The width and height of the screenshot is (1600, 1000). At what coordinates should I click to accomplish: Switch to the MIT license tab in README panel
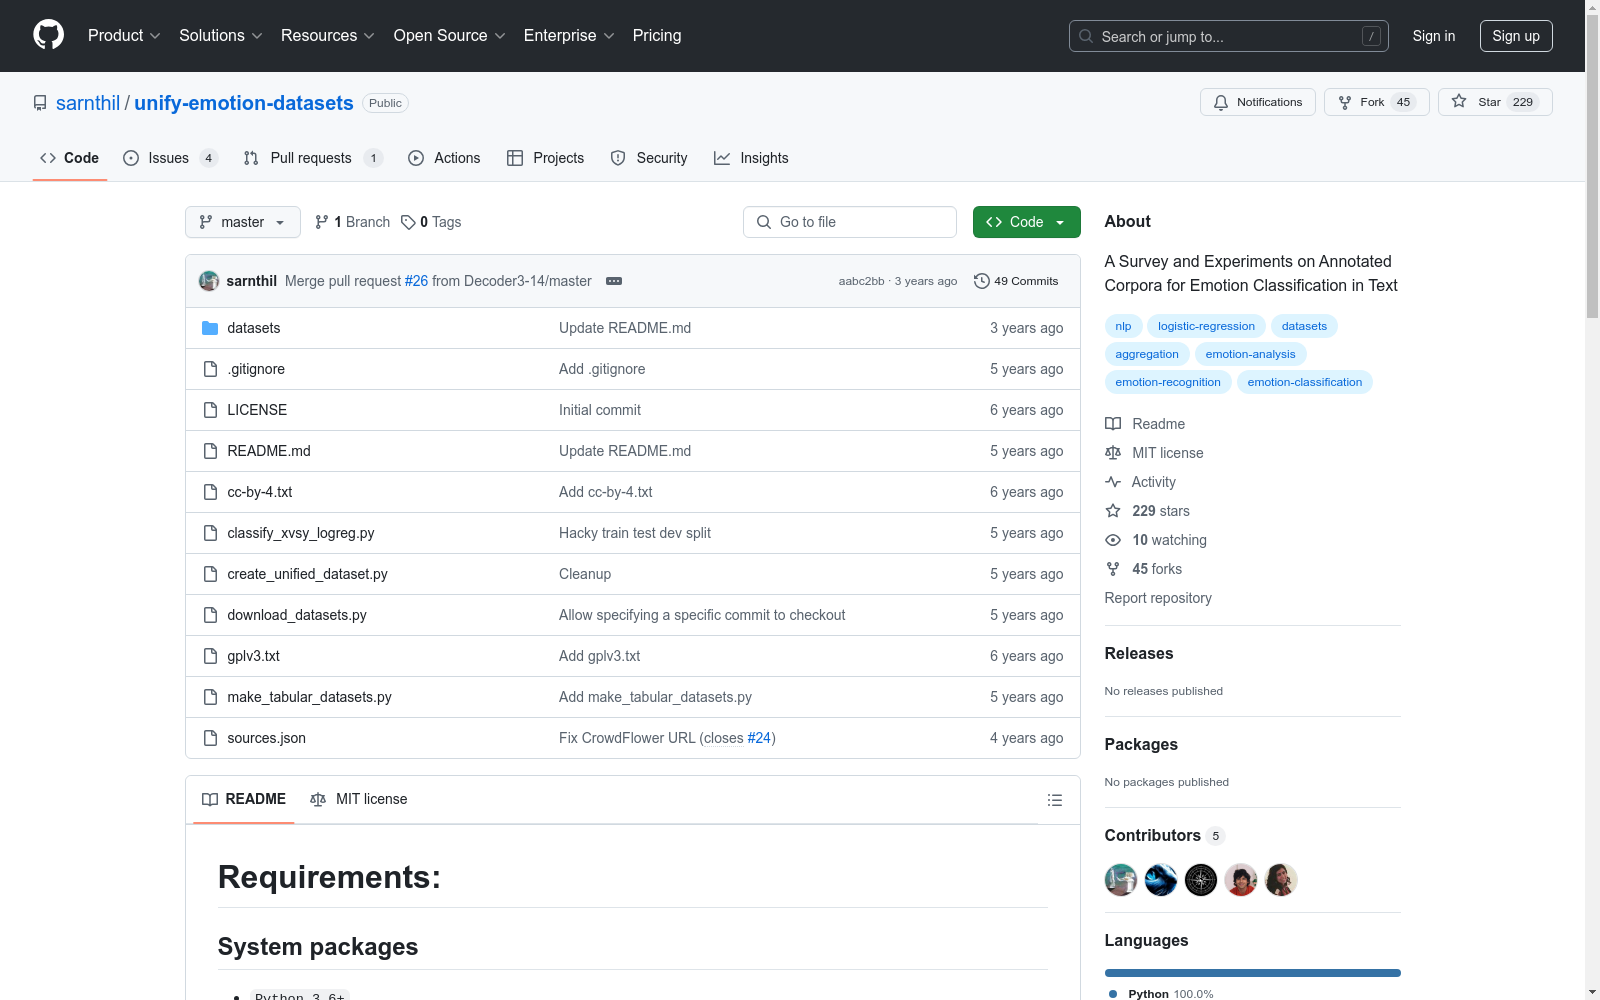click(359, 799)
